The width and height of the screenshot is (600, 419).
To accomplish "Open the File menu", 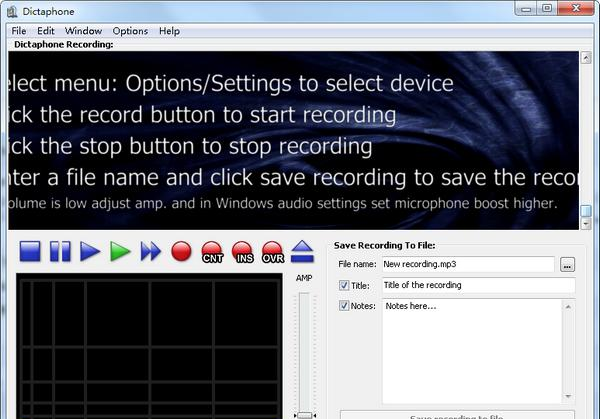I will pos(19,31).
